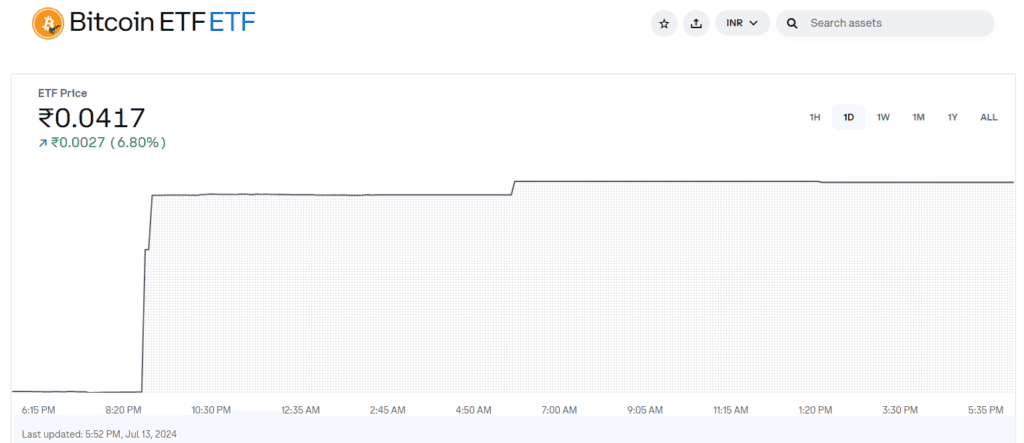View the 1Y price history
Screen dimensions: 1024x443
(953, 117)
